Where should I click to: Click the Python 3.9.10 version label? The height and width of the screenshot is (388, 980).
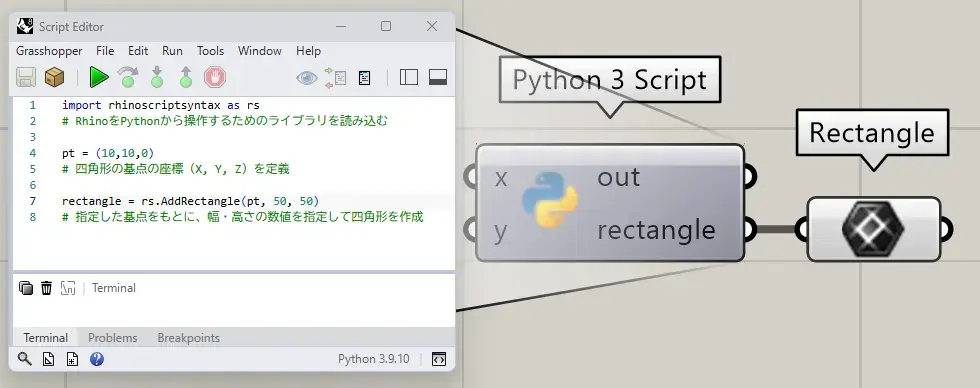(x=374, y=359)
